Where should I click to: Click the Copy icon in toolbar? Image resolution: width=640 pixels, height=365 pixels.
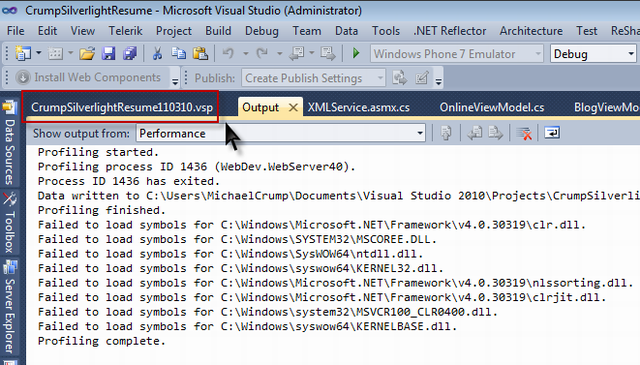click(178, 53)
